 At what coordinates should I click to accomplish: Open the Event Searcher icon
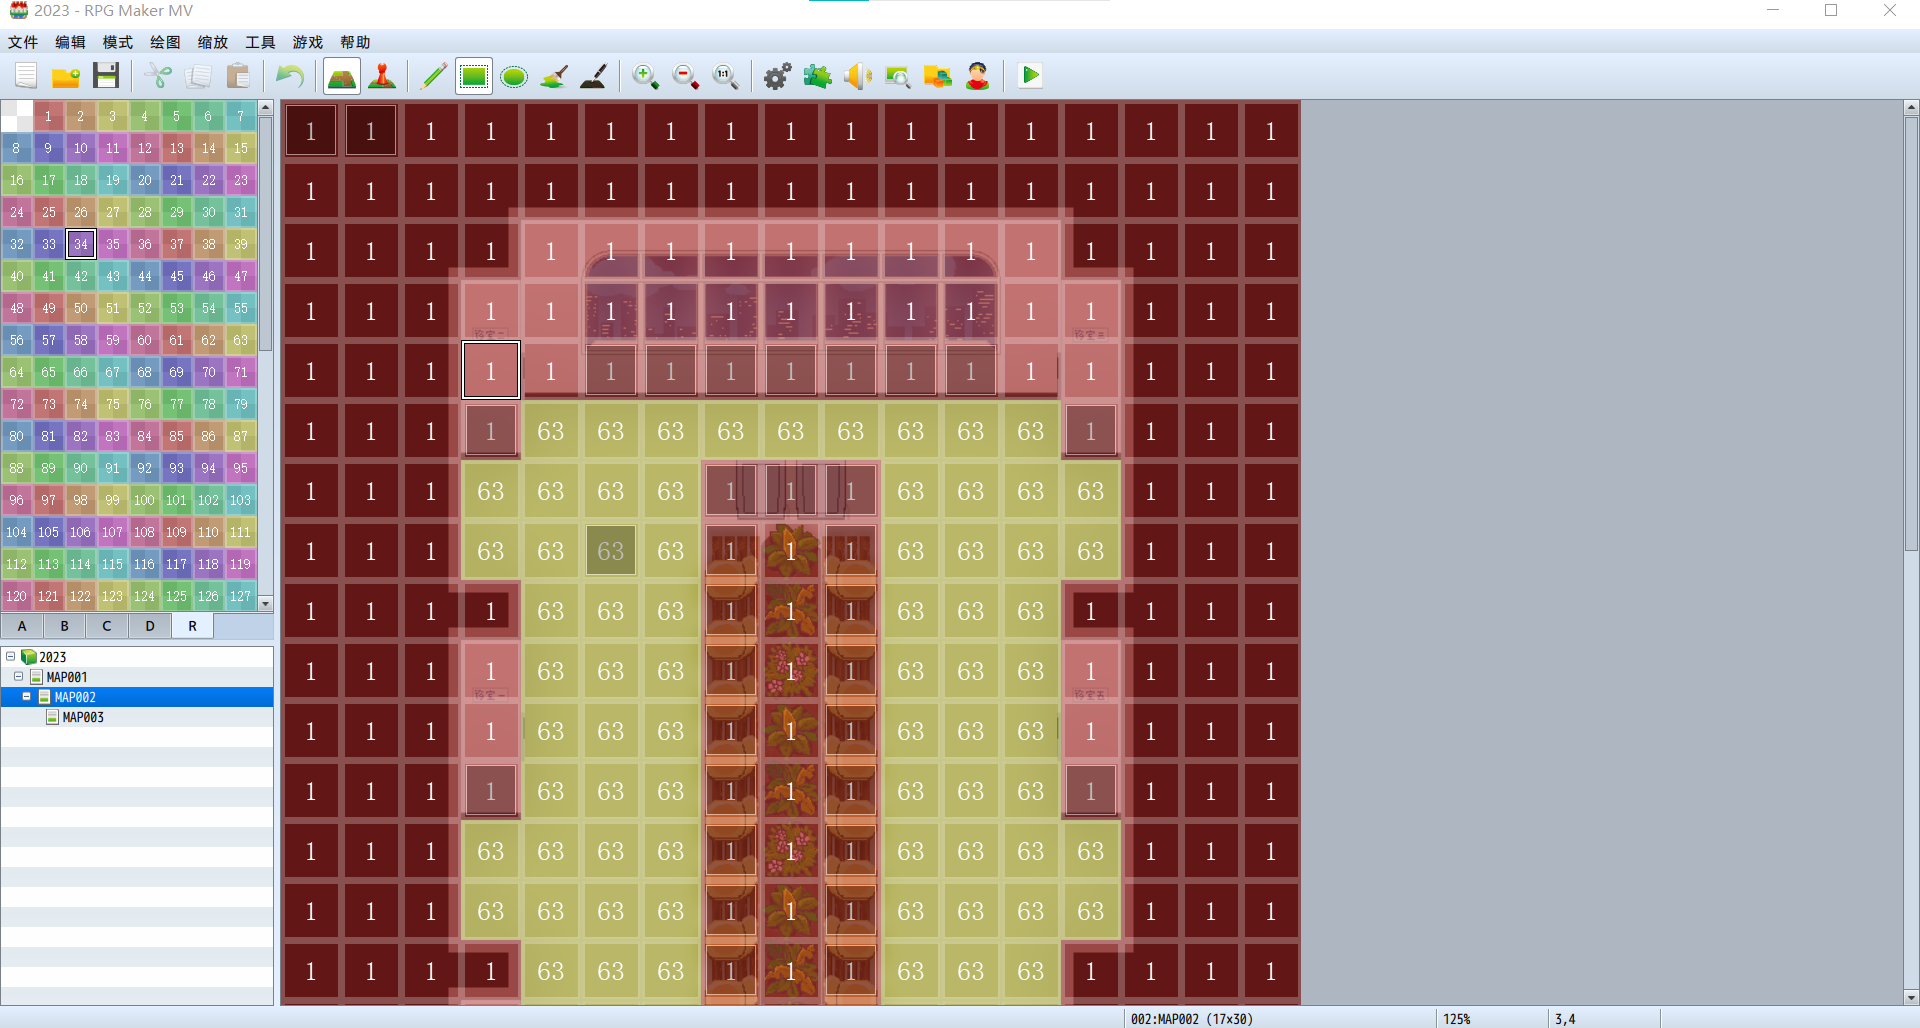pyautogui.click(x=898, y=76)
